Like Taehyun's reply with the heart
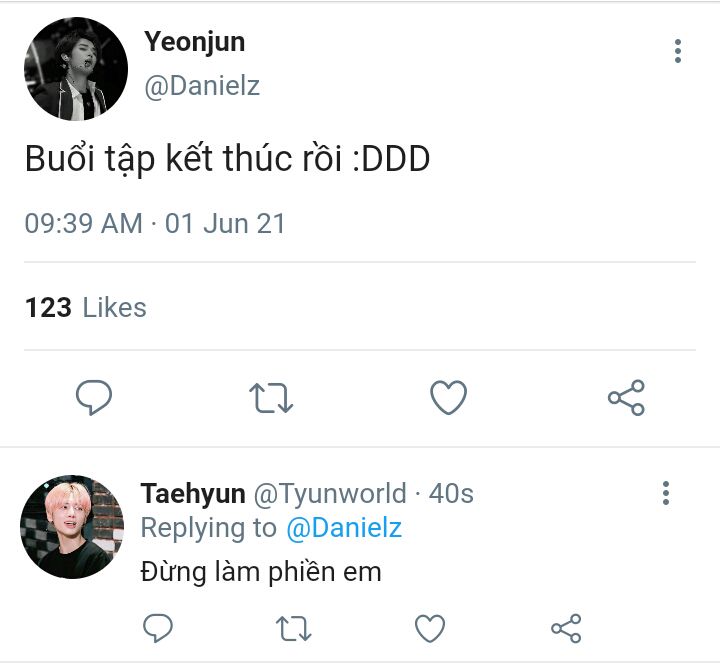This screenshot has width=720, height=664. 430,628
